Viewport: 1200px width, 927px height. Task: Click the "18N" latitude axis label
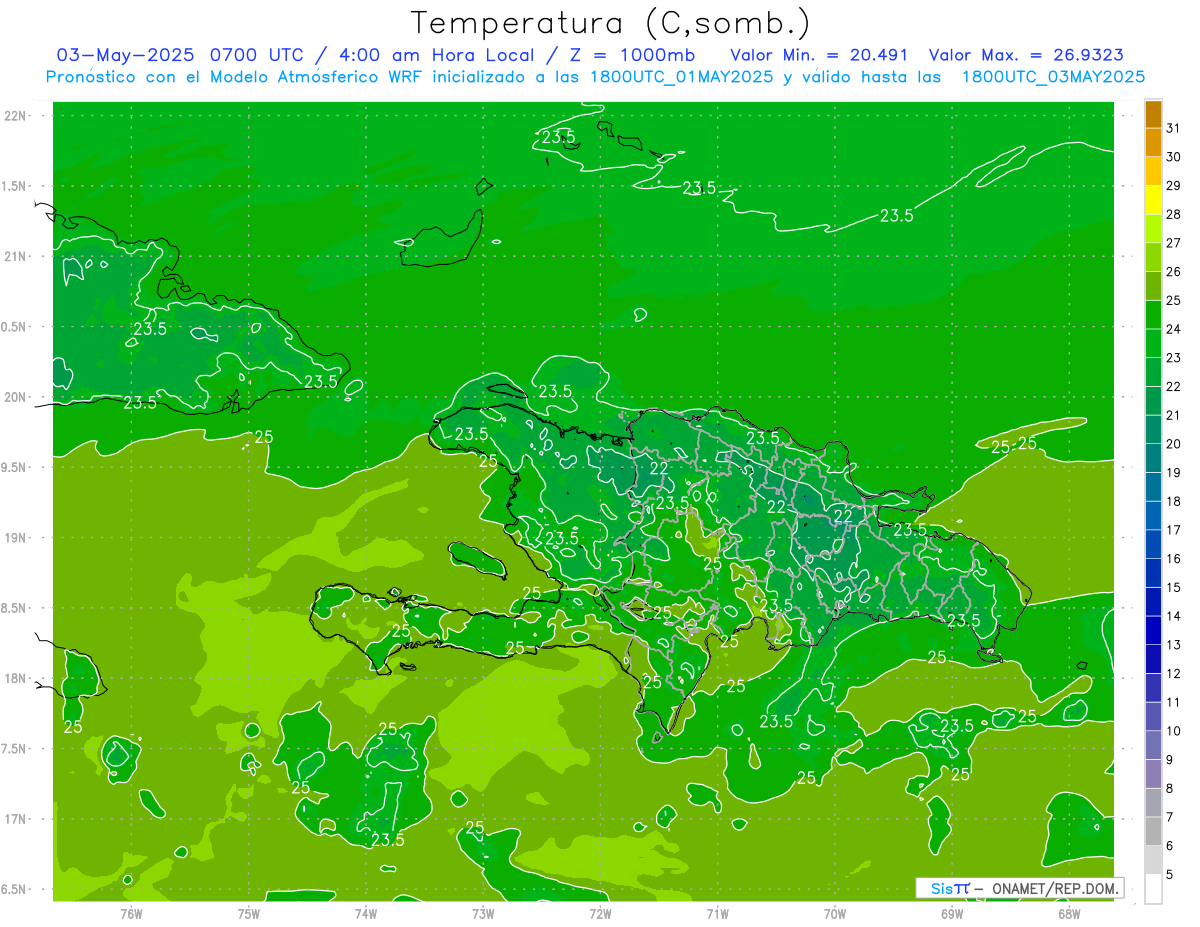(x=15, y=678)
